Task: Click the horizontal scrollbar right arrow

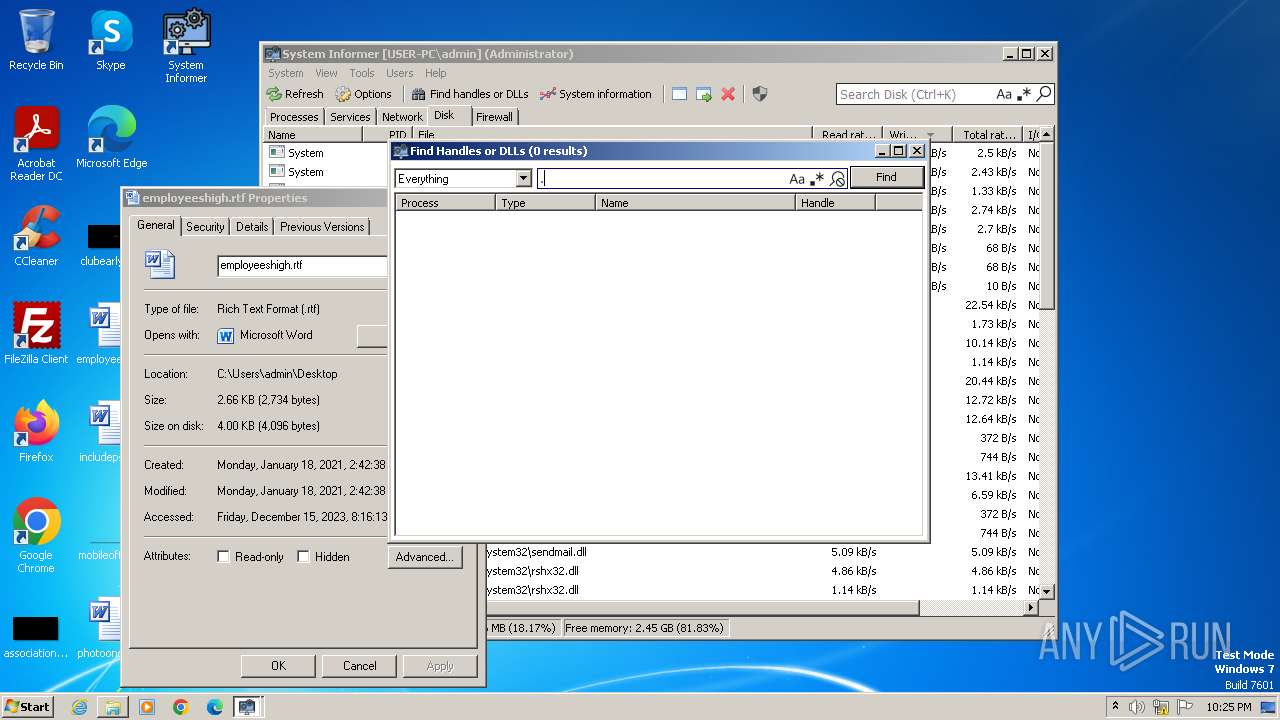Action: pyautogui.click(x=1031, y=607)
